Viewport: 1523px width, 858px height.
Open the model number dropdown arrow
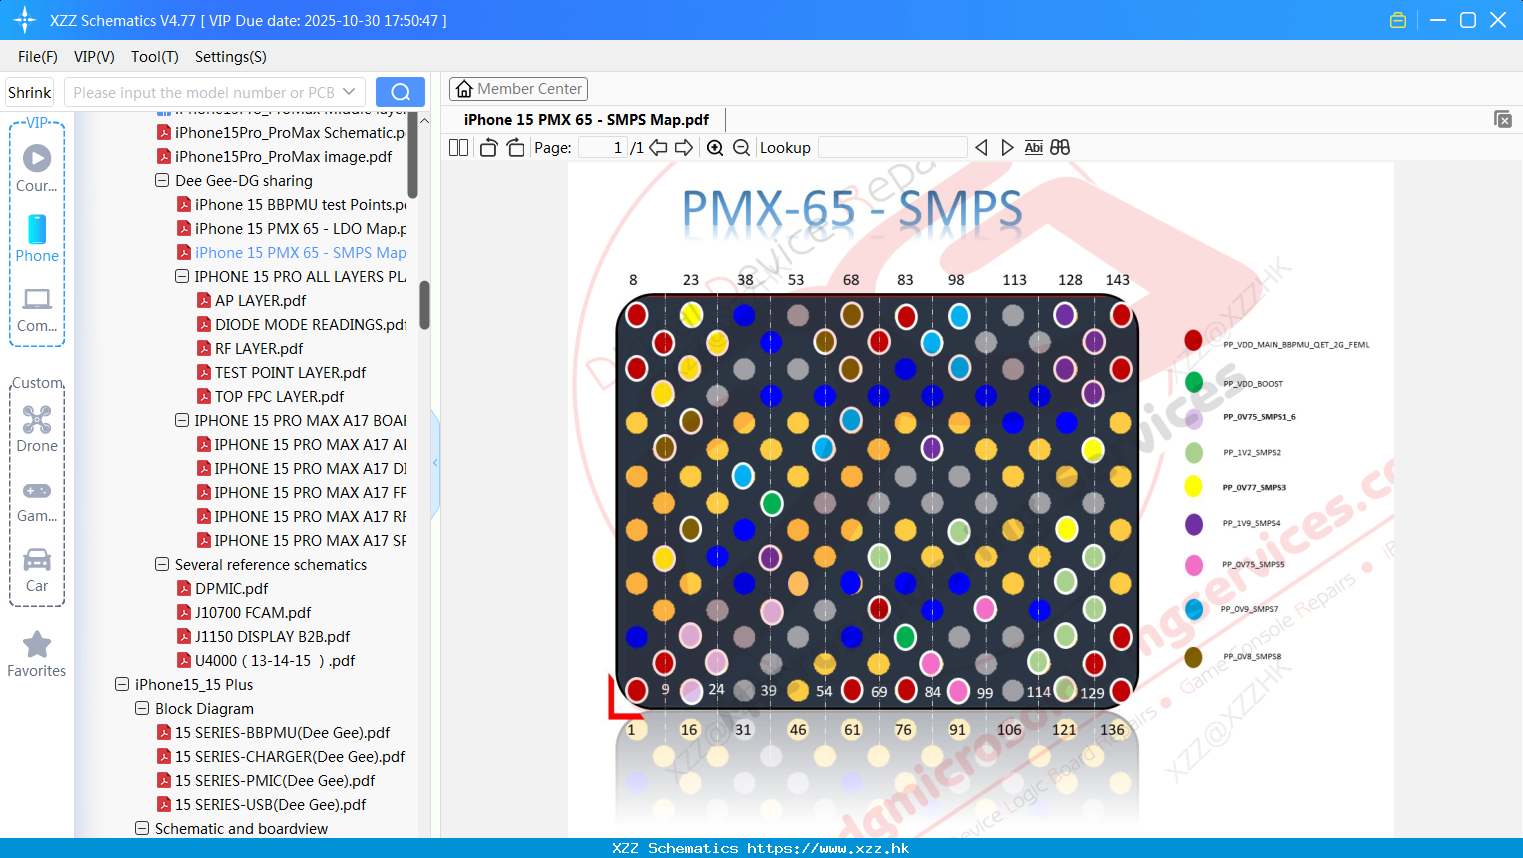coord(349,92)
